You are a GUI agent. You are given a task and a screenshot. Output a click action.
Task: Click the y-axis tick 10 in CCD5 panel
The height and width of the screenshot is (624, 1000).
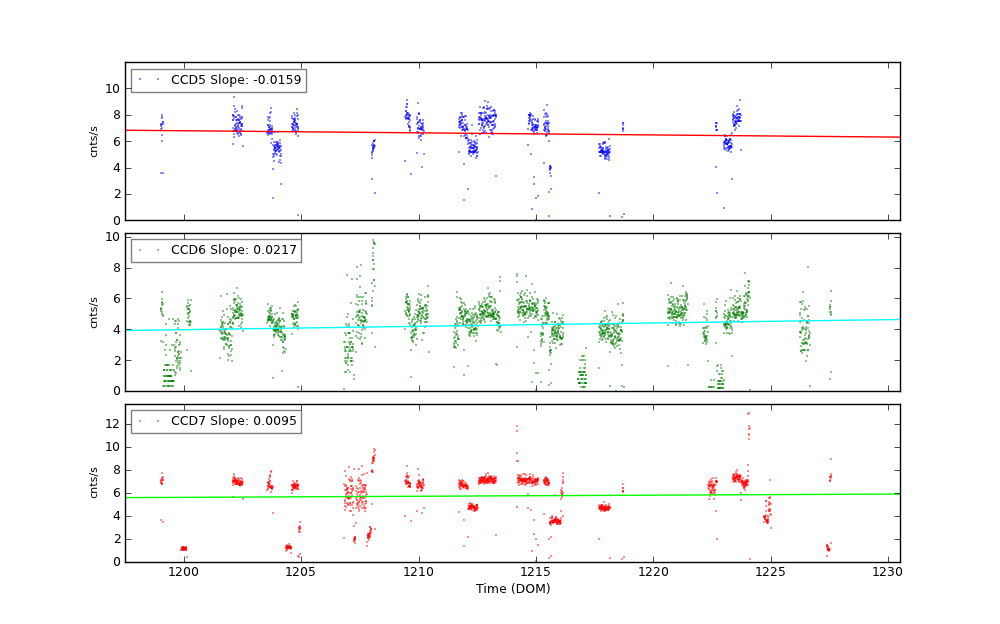point(113,89)
